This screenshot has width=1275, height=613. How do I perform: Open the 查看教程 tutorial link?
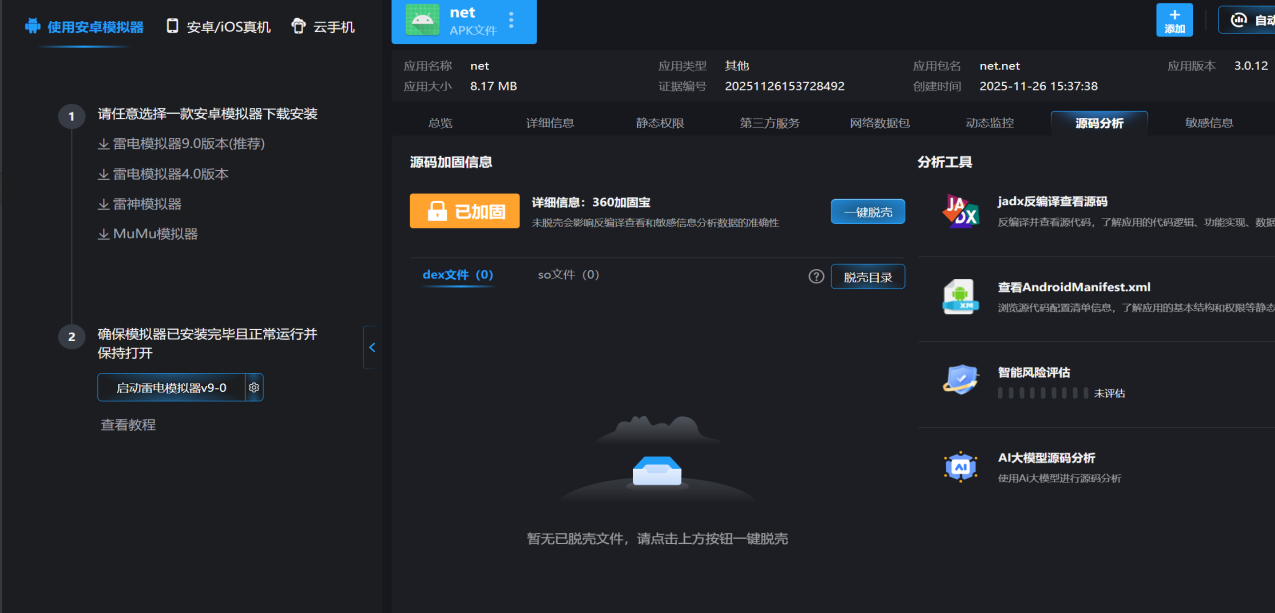128,425
